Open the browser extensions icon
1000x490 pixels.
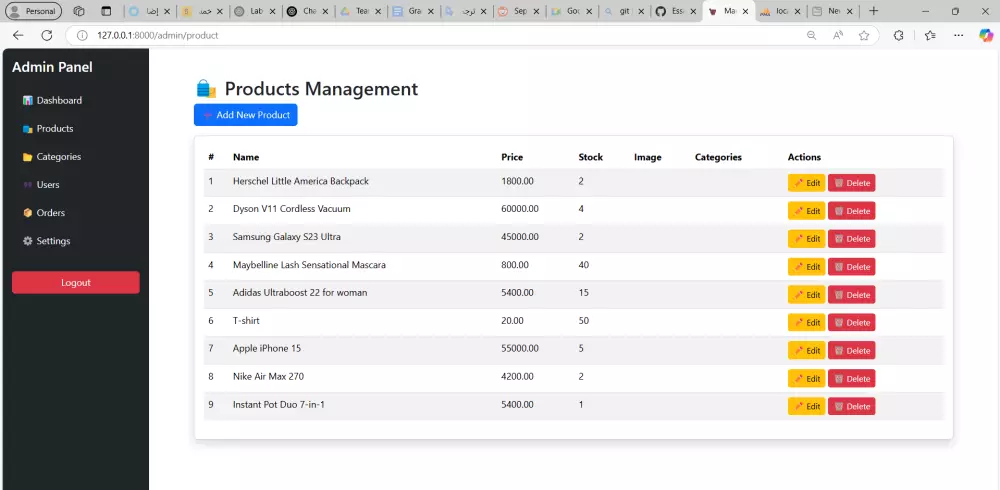click(x=898, y=35)
